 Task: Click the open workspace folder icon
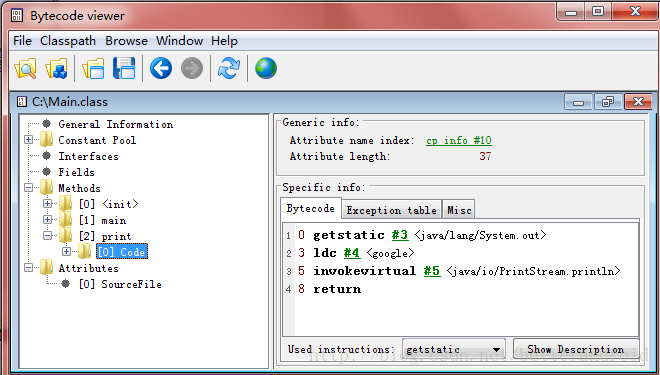tap(93, 68)
